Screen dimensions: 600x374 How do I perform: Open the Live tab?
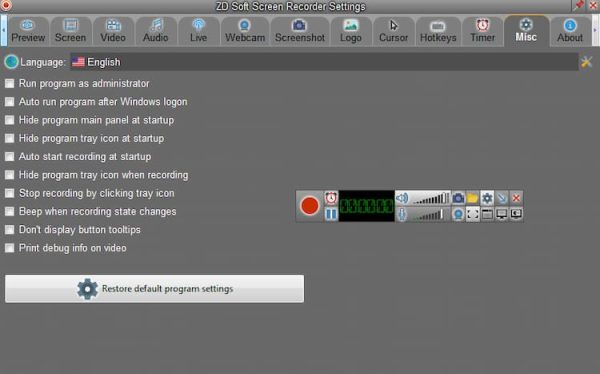click(x=199, y=31)
